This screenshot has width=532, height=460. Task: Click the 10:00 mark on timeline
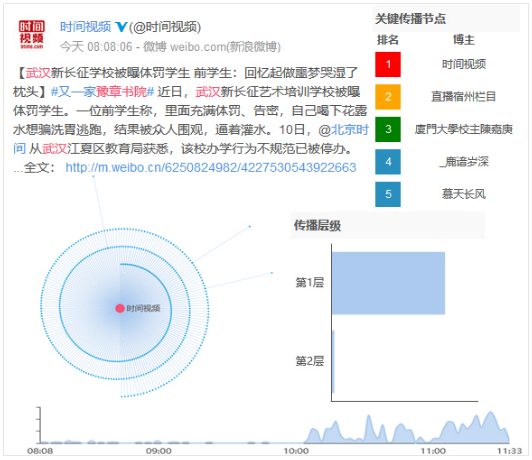tap(296, 451)
